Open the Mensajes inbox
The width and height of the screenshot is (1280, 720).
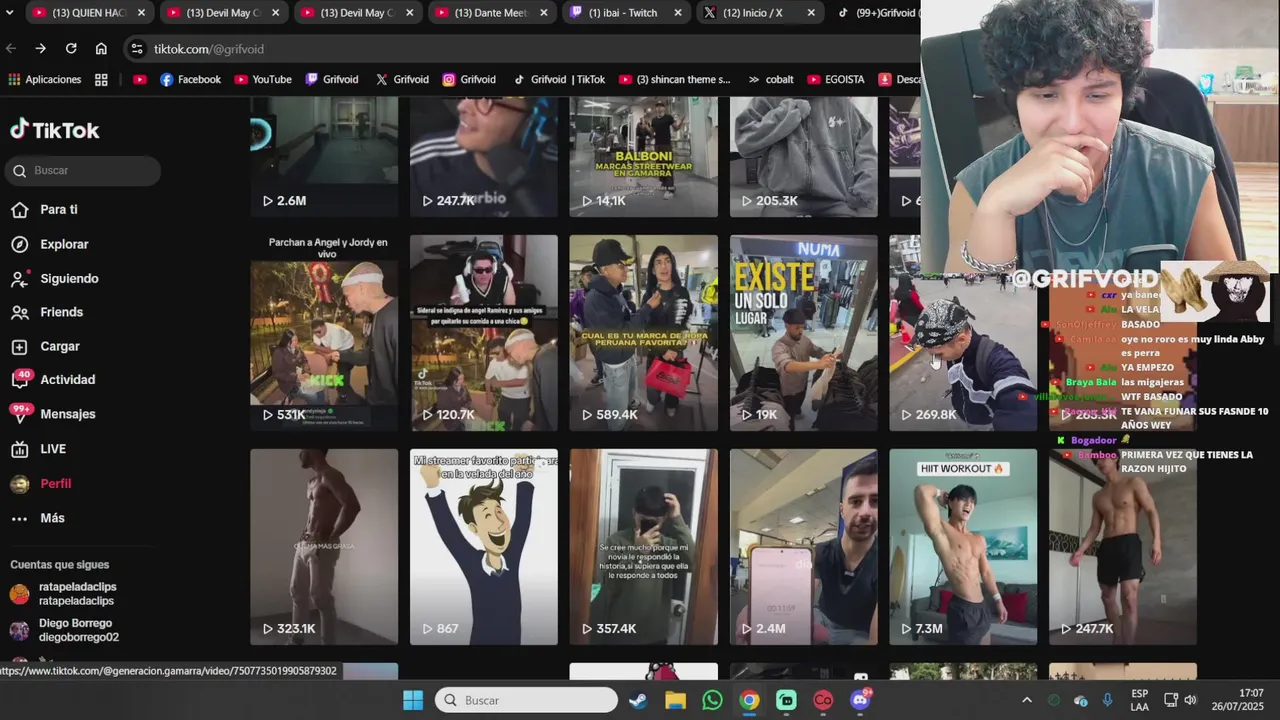tap(53, 414)
